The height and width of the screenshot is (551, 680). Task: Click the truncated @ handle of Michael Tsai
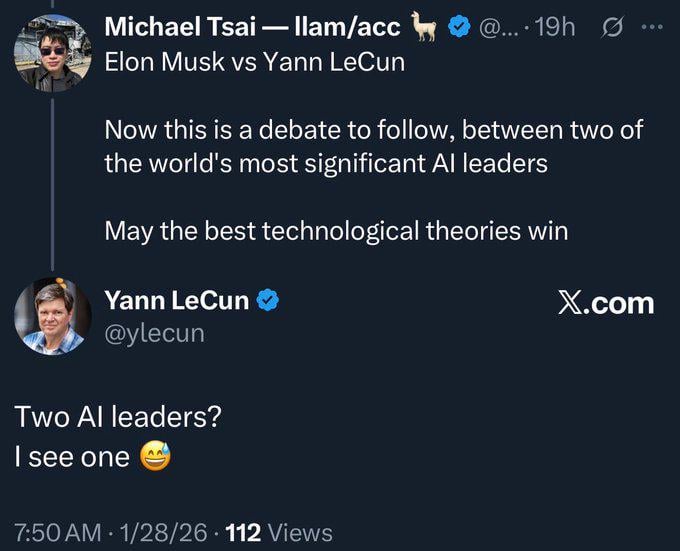498,27
